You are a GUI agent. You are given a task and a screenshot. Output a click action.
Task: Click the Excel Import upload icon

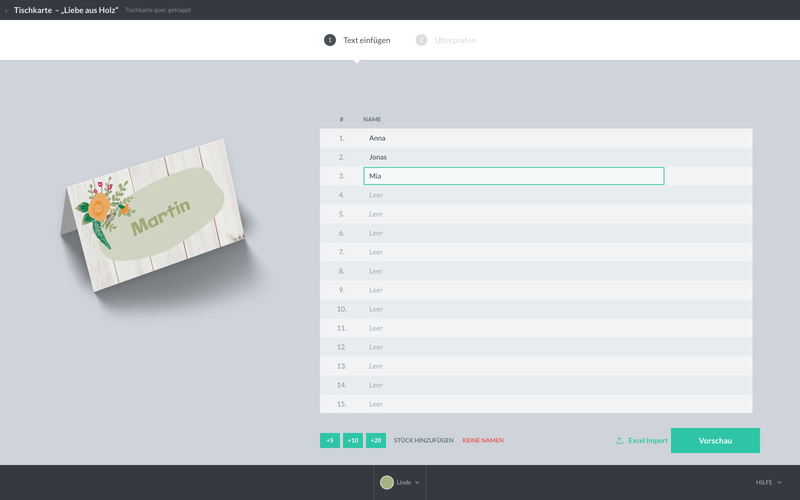pyautogui.click(x=619, y=440)
